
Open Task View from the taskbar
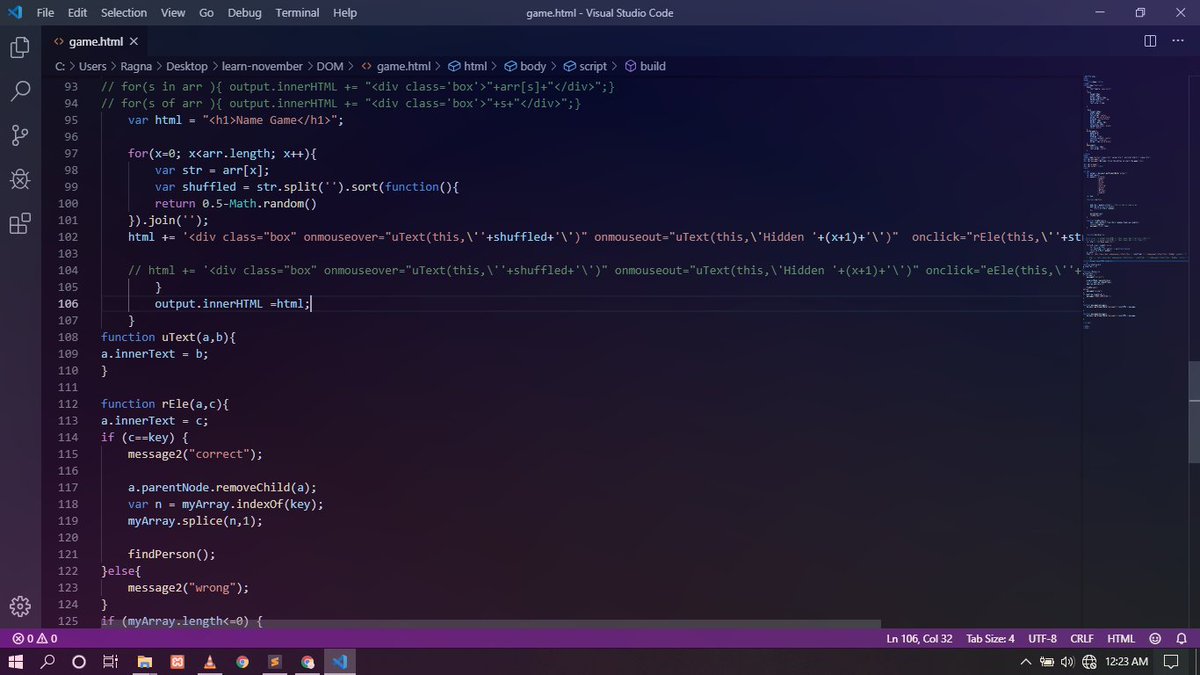[x=111, y=661]
